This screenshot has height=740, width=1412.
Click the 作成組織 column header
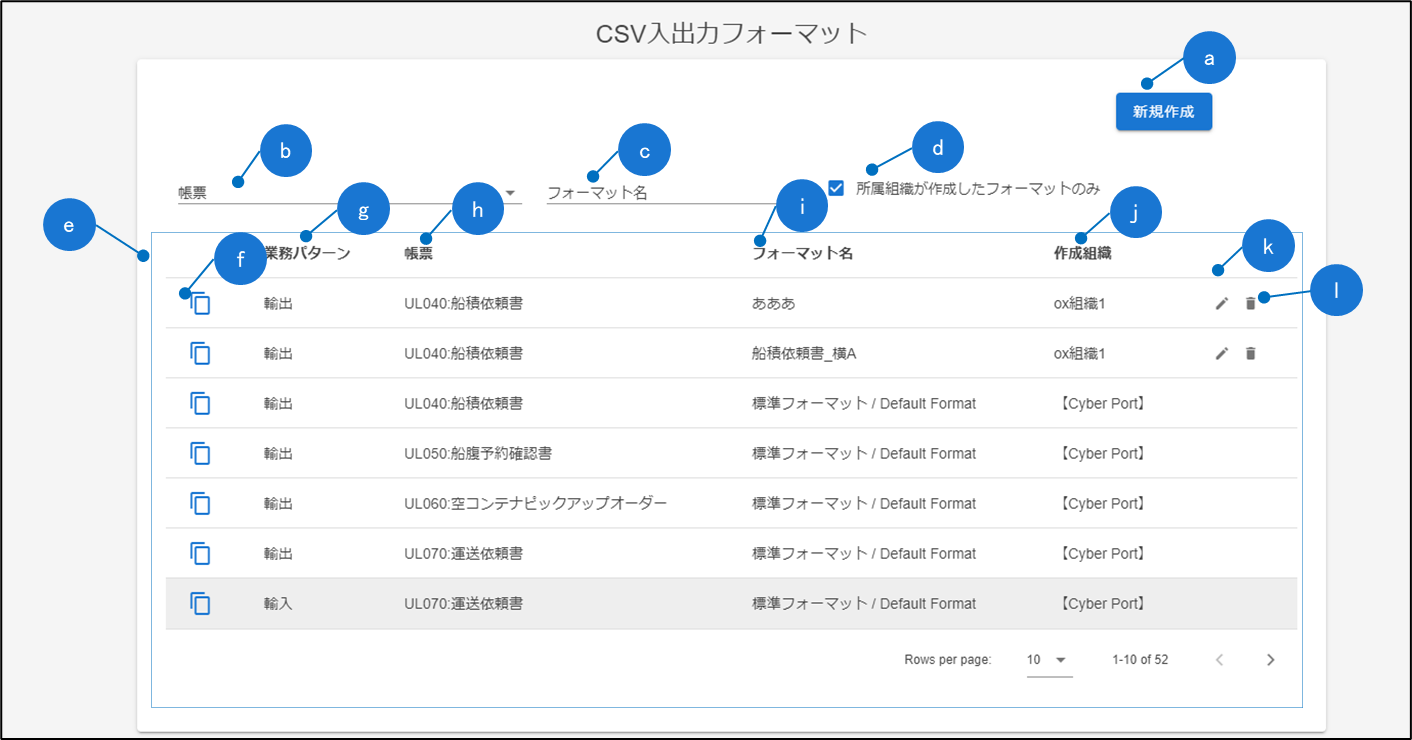click(1082, 253)
